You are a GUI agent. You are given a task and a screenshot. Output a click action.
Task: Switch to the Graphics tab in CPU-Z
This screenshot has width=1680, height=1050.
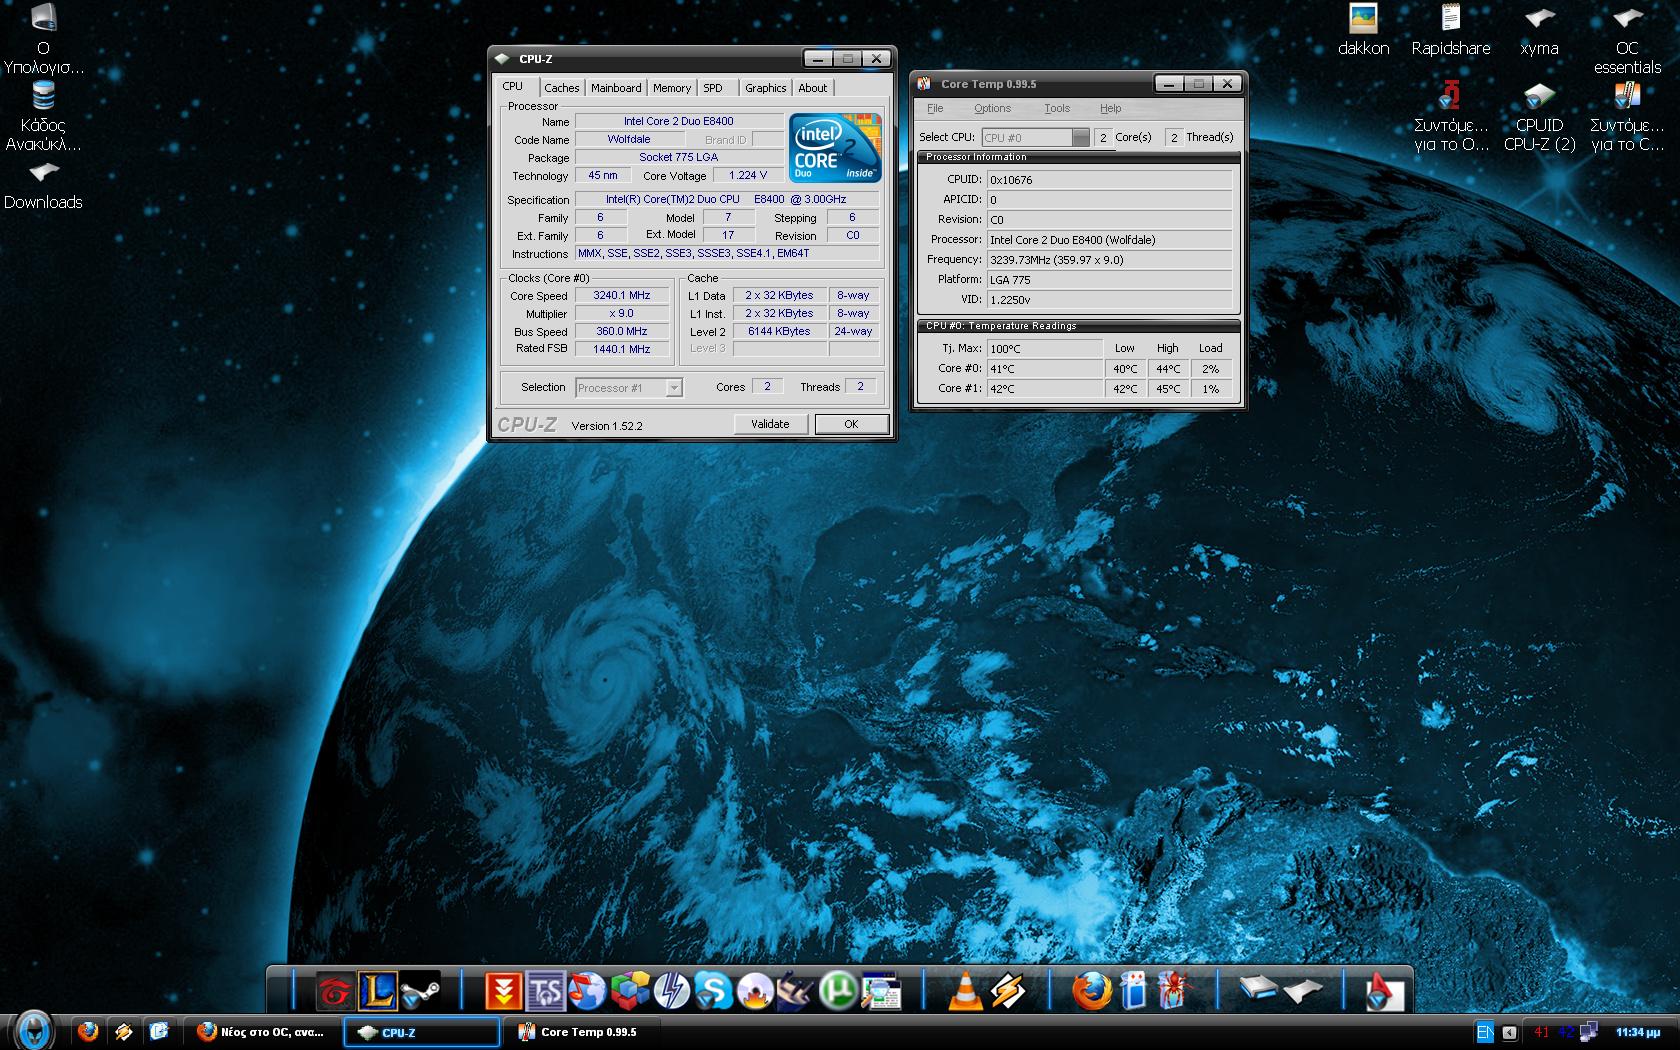coord(765,88)
